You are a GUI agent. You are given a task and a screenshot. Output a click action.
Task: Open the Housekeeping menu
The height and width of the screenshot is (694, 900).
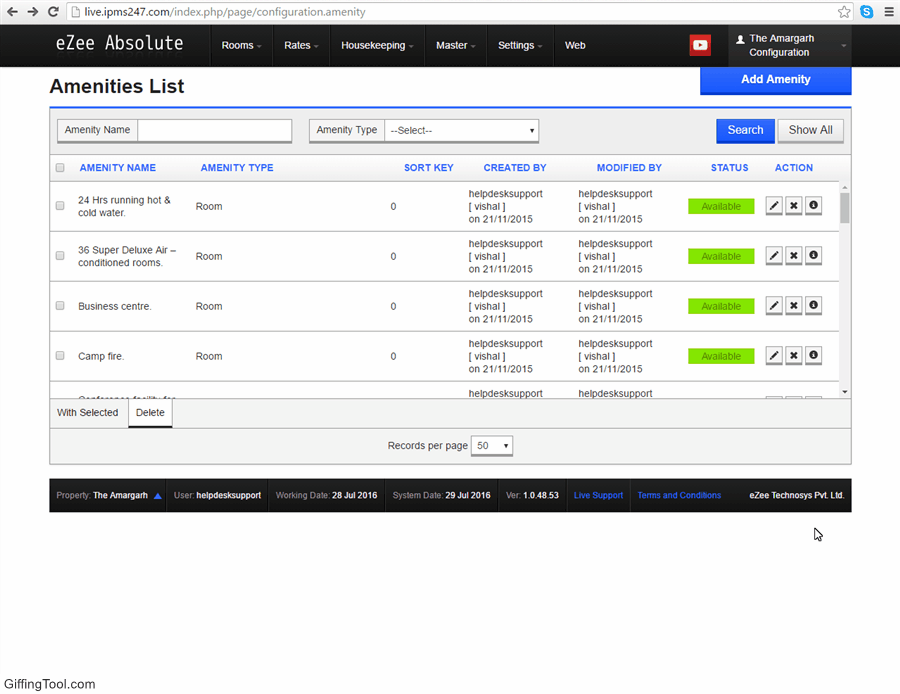tap(377, 45)
